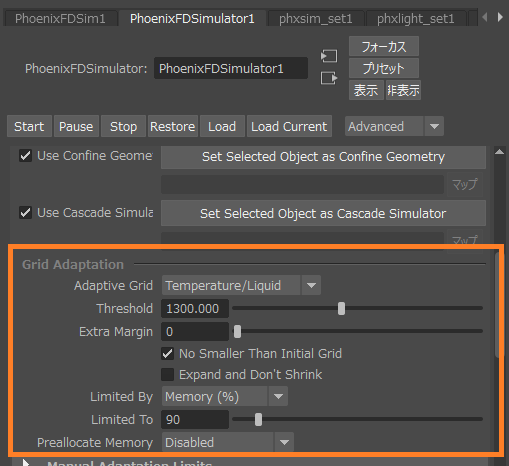Click the scroll-up arrow of the attribute panel
Screen dimensions: 509x466
point(499,152)
